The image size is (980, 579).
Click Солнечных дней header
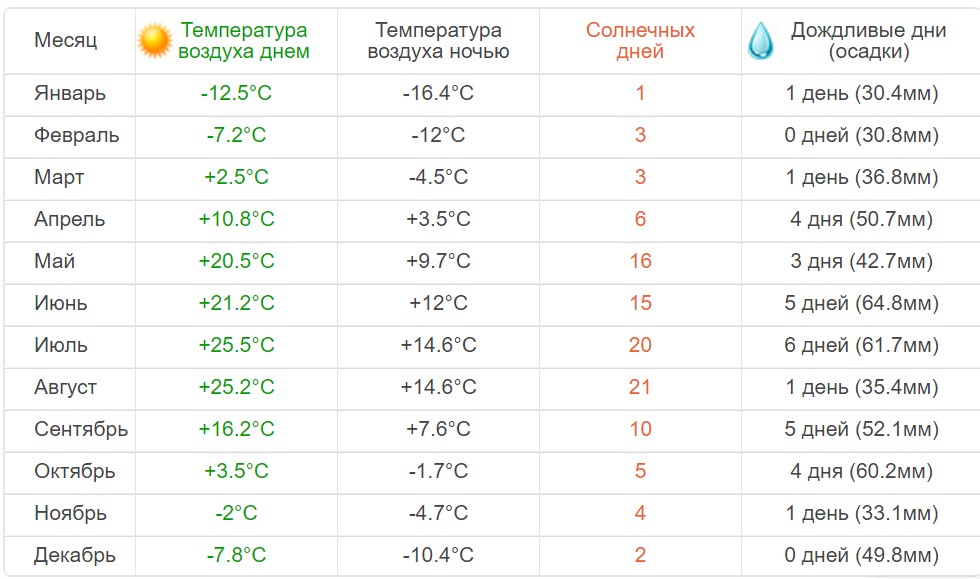pos(640,41)
